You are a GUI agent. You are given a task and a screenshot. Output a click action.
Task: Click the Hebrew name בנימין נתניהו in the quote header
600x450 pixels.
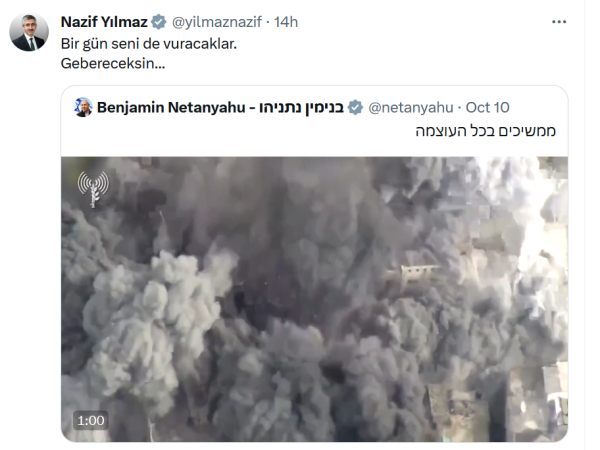coord(302,108)
